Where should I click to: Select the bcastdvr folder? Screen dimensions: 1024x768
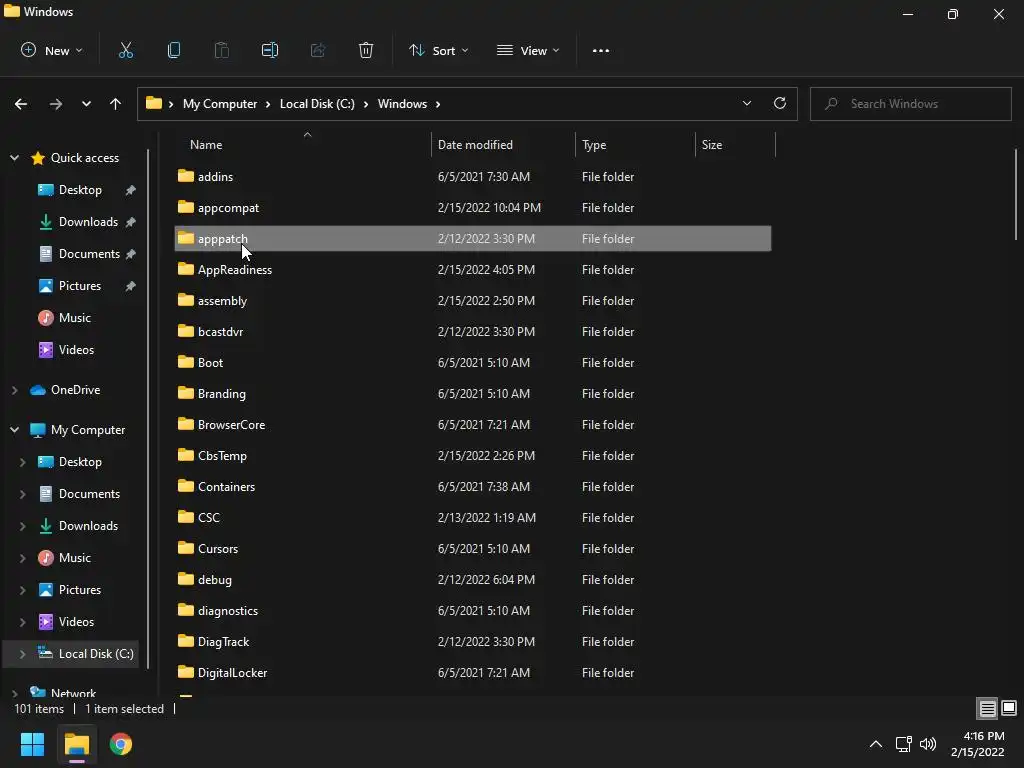[473, 332]
